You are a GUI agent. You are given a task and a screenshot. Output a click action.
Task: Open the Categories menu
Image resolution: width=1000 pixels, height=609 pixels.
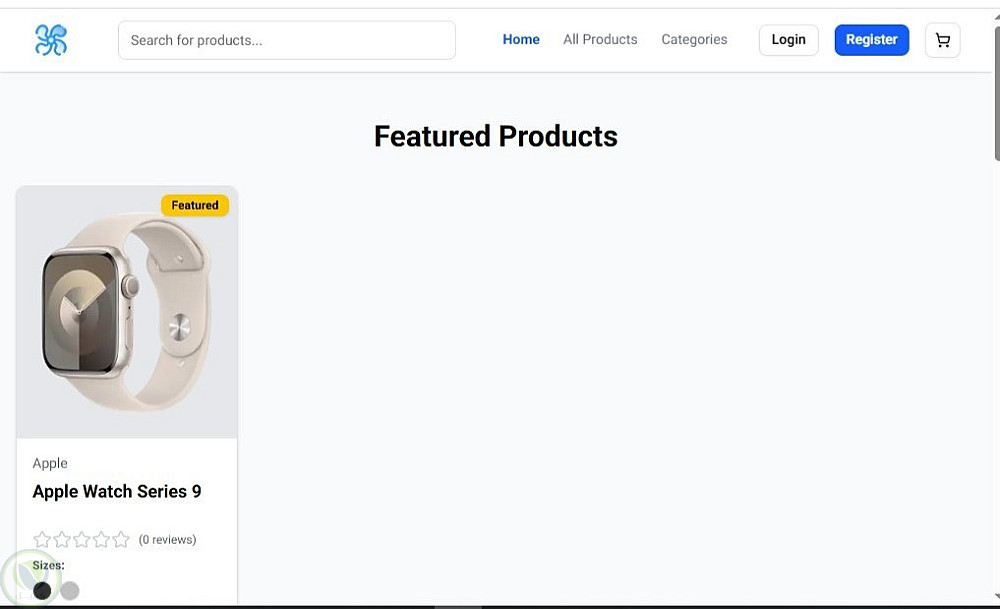coord(694,40)
